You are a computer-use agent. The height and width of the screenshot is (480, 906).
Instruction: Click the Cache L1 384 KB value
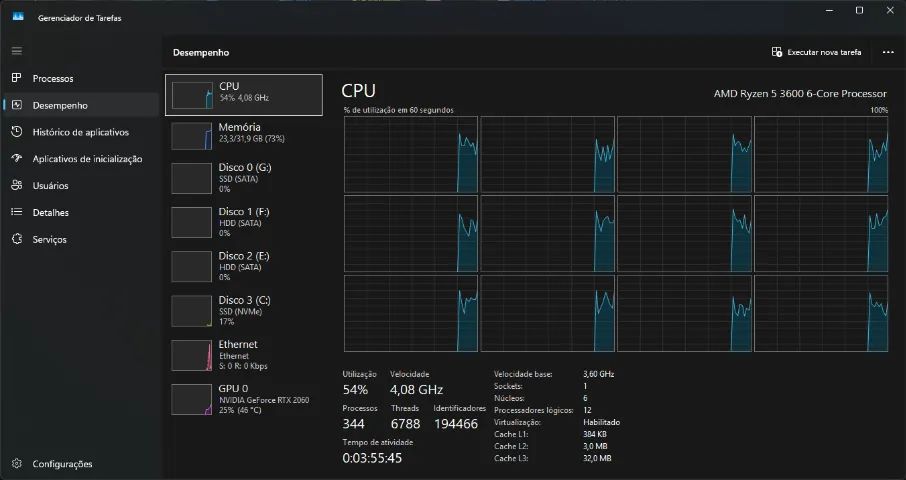(x=595, y=434)
